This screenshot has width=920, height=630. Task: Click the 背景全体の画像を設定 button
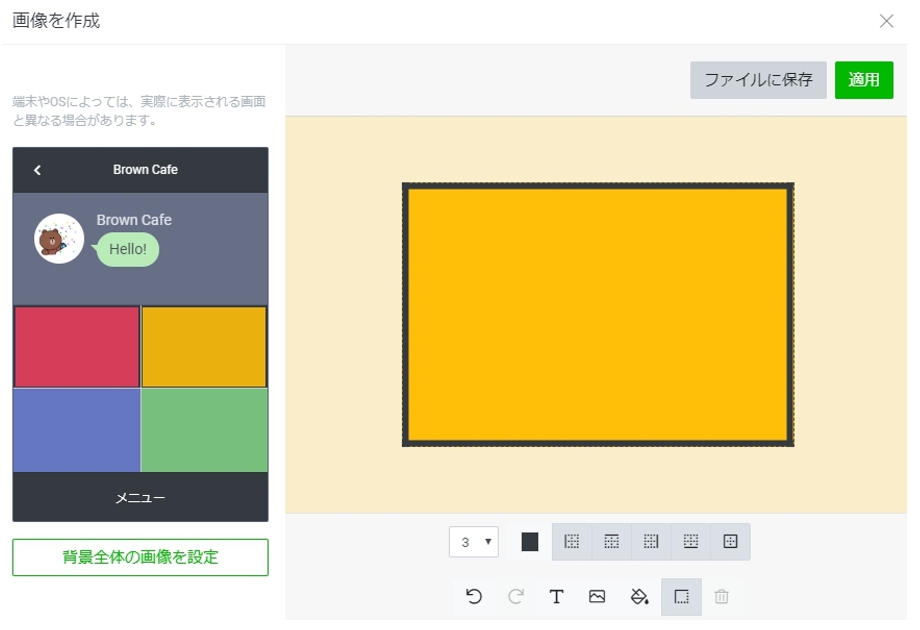140,557
